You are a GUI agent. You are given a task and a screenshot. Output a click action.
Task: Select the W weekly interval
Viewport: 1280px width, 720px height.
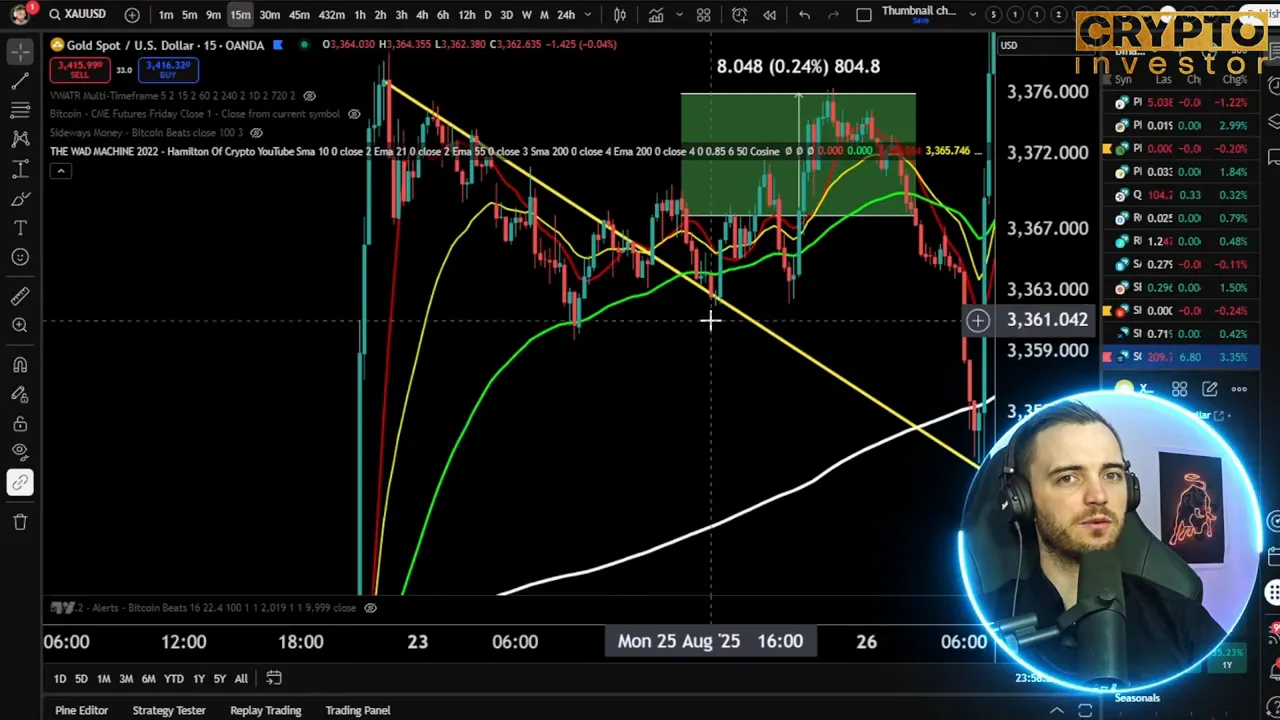coord(526,14)
